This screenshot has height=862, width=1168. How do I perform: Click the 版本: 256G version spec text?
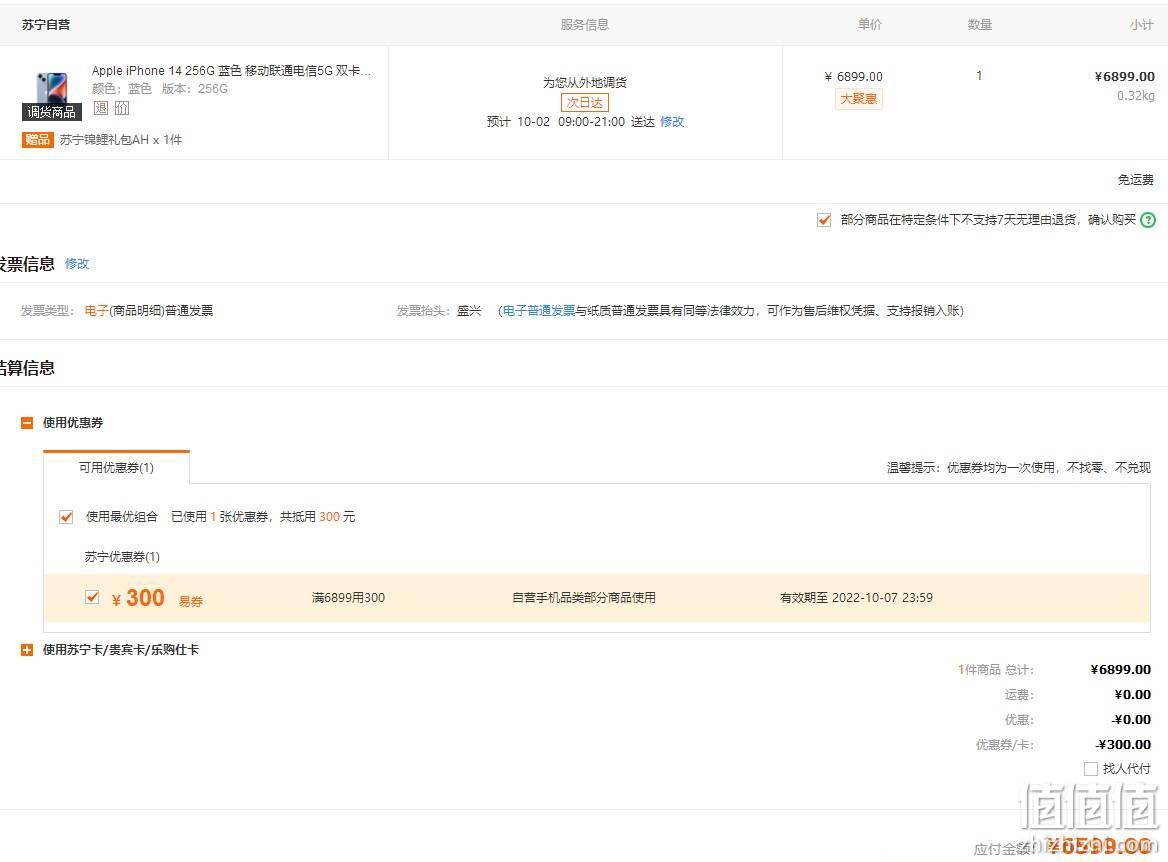coord(194,89)
